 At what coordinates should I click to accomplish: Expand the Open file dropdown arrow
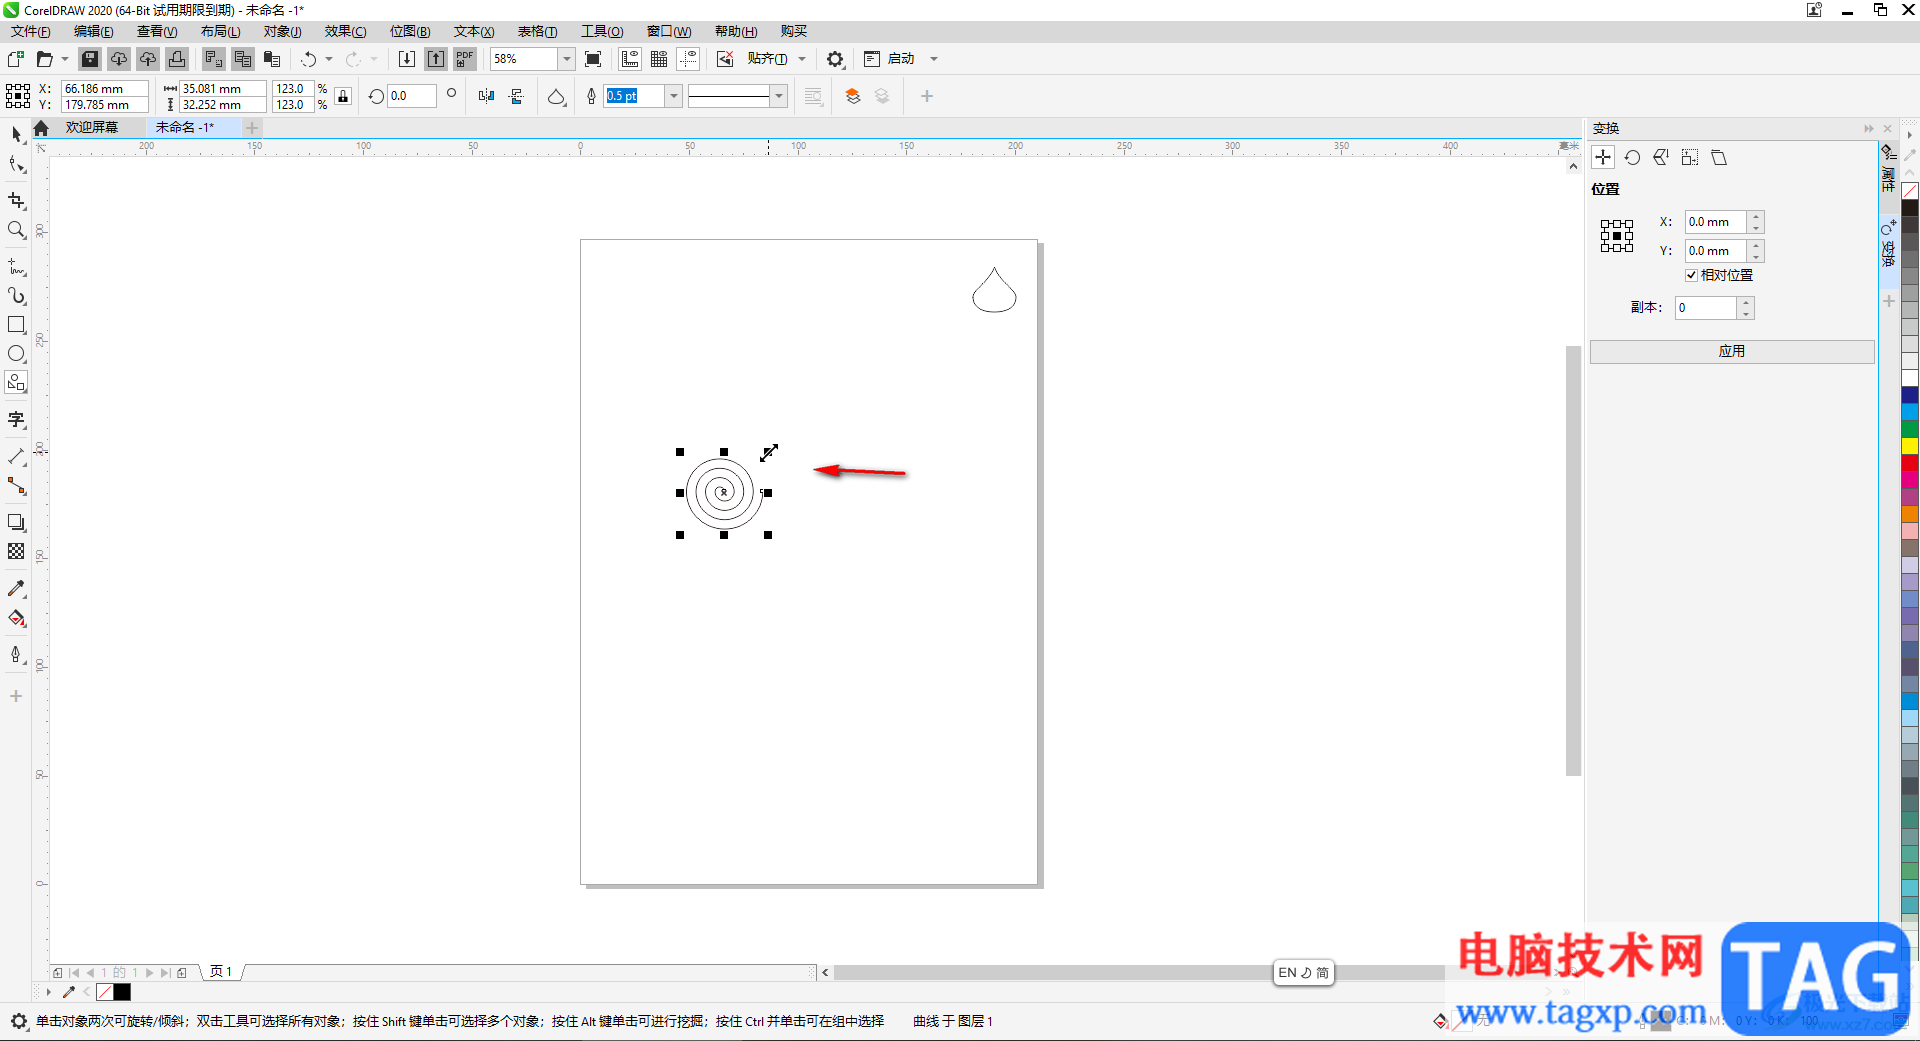(65, 59)
